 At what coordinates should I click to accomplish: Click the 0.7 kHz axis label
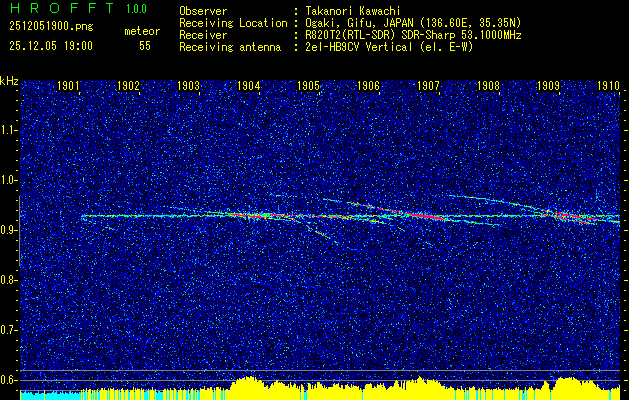tap(9, 330)
